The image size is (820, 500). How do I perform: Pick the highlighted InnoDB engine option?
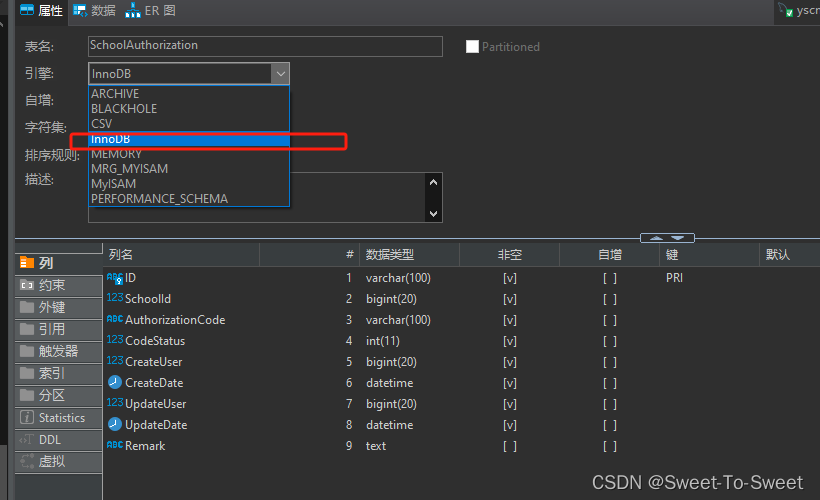pos(189,139)
